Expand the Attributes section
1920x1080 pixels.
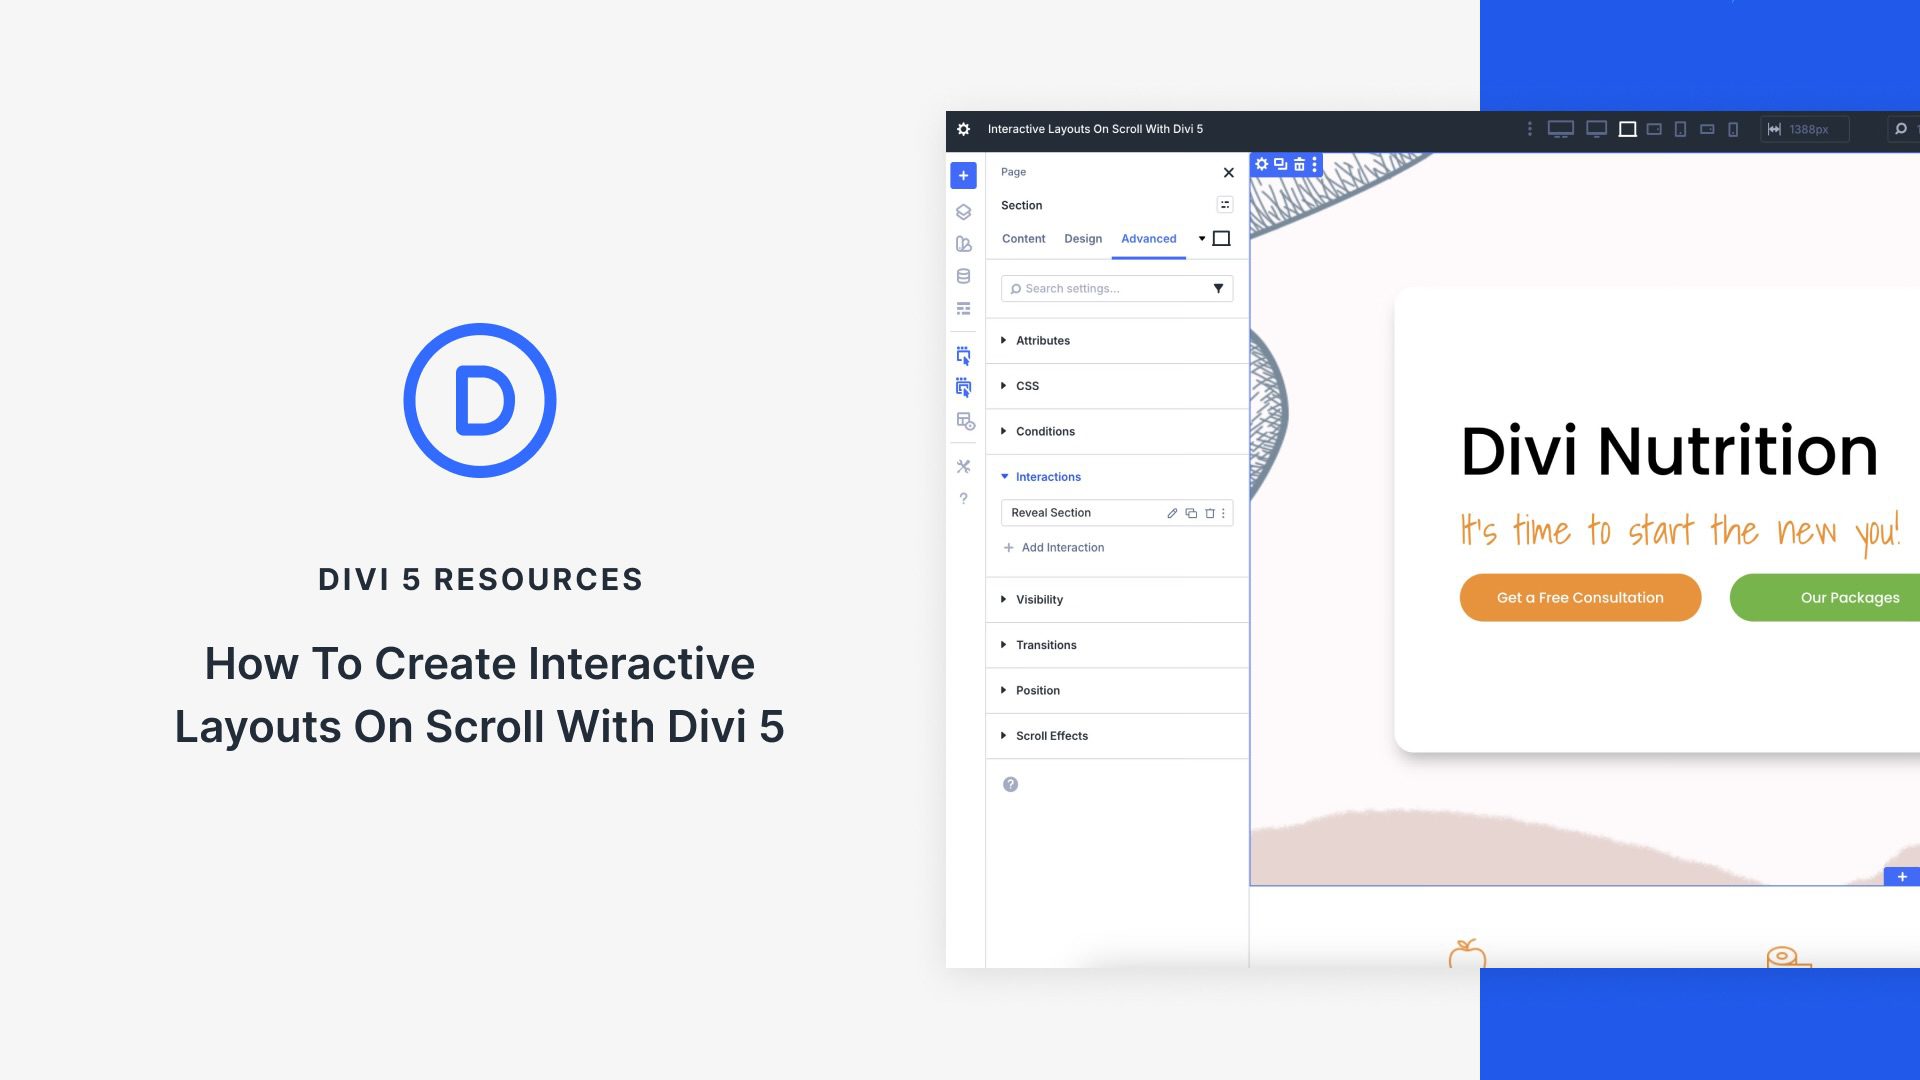click(1043, 340)
